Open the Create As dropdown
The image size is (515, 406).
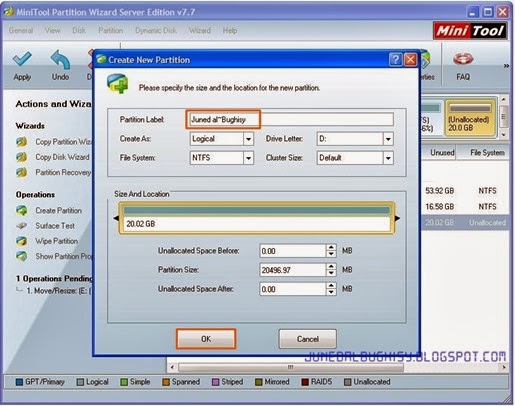(x=249, y=139)
